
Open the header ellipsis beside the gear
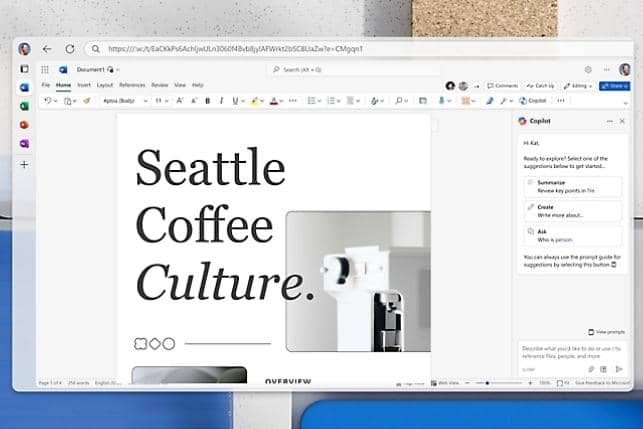point(607,70)
